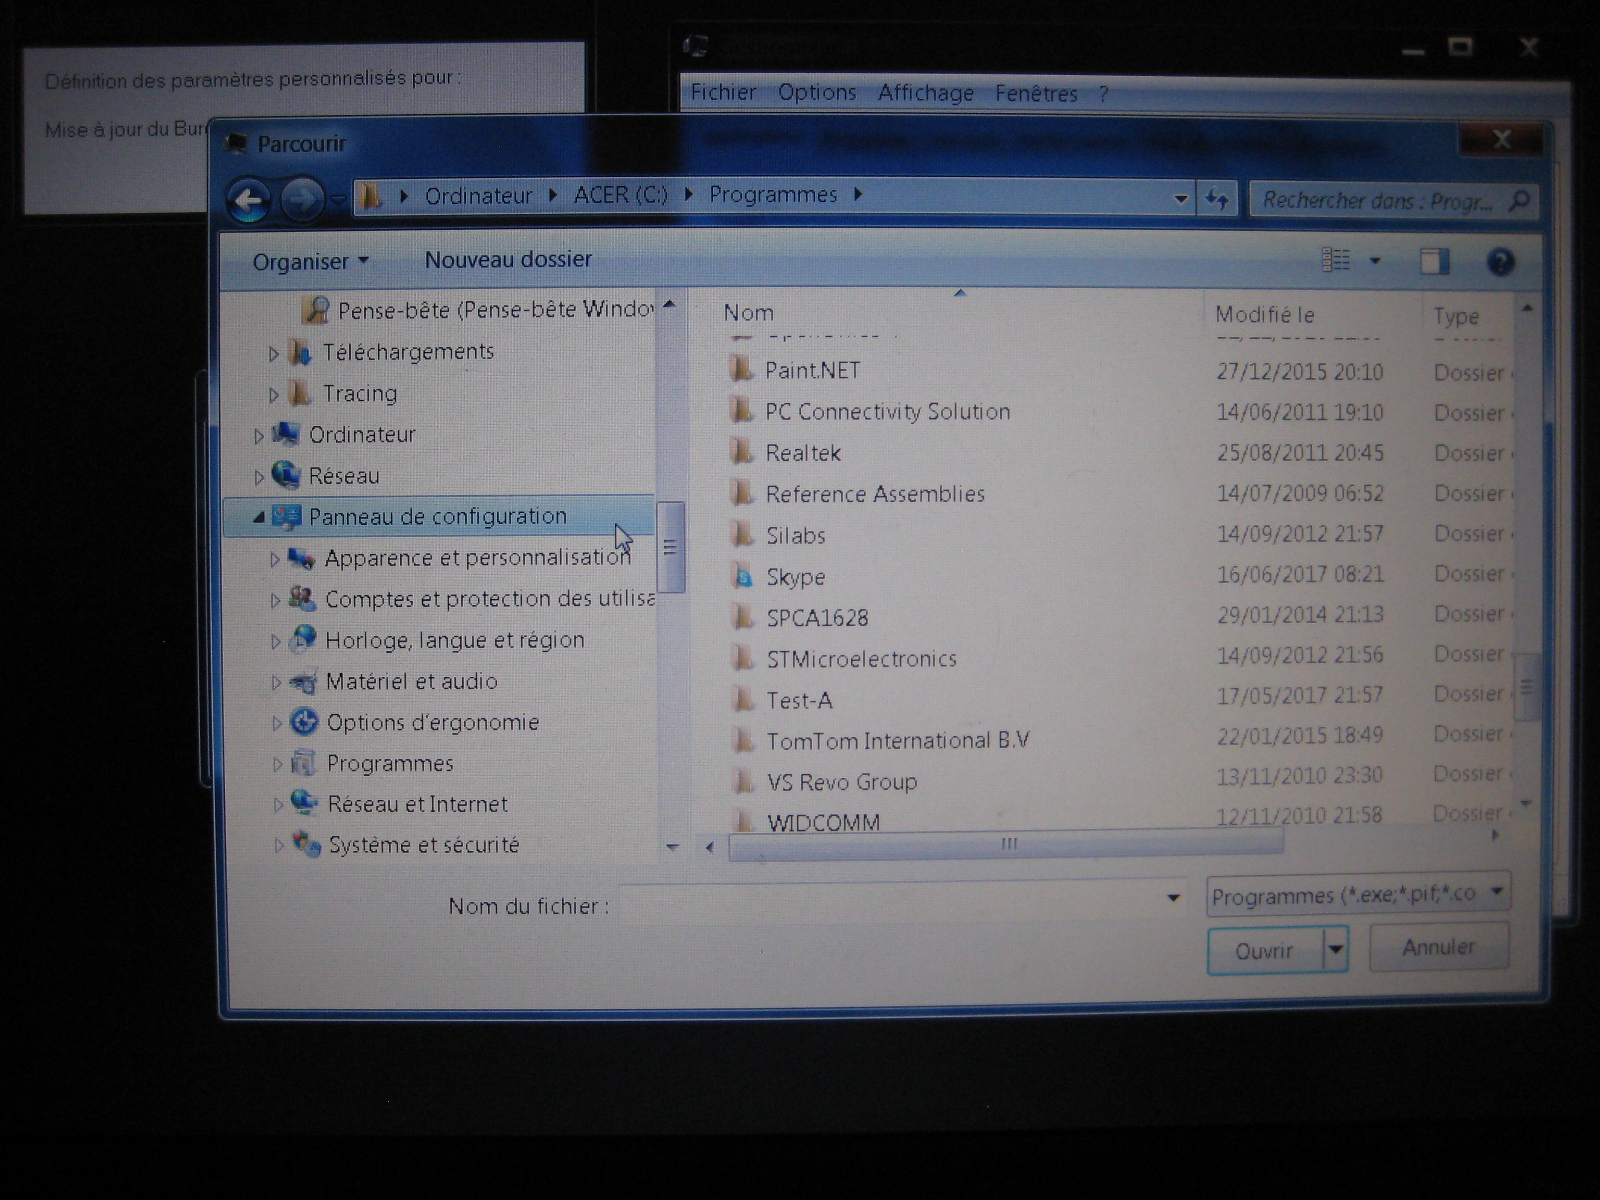Select Matériel et audio tree item
The height and width of the screenshot is (1200, 1600).
tap(411, 681)
